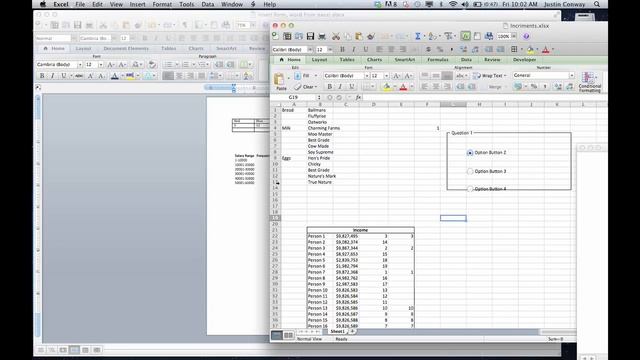Click the AutoSum sigma icon in Excel

418,36
